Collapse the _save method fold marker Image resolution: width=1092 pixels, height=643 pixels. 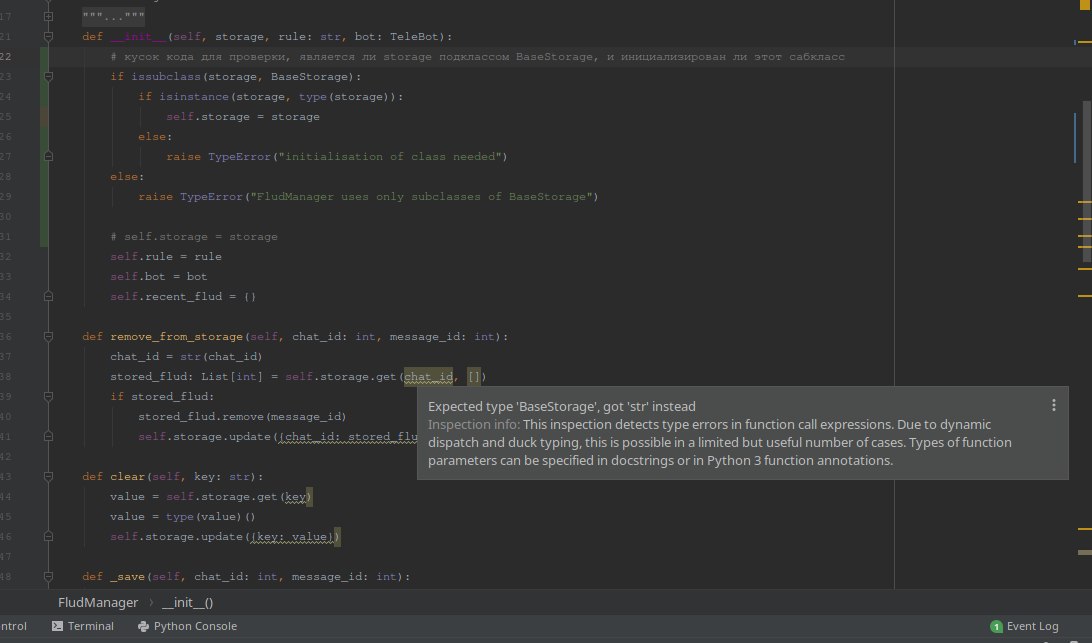click(48, 577)
